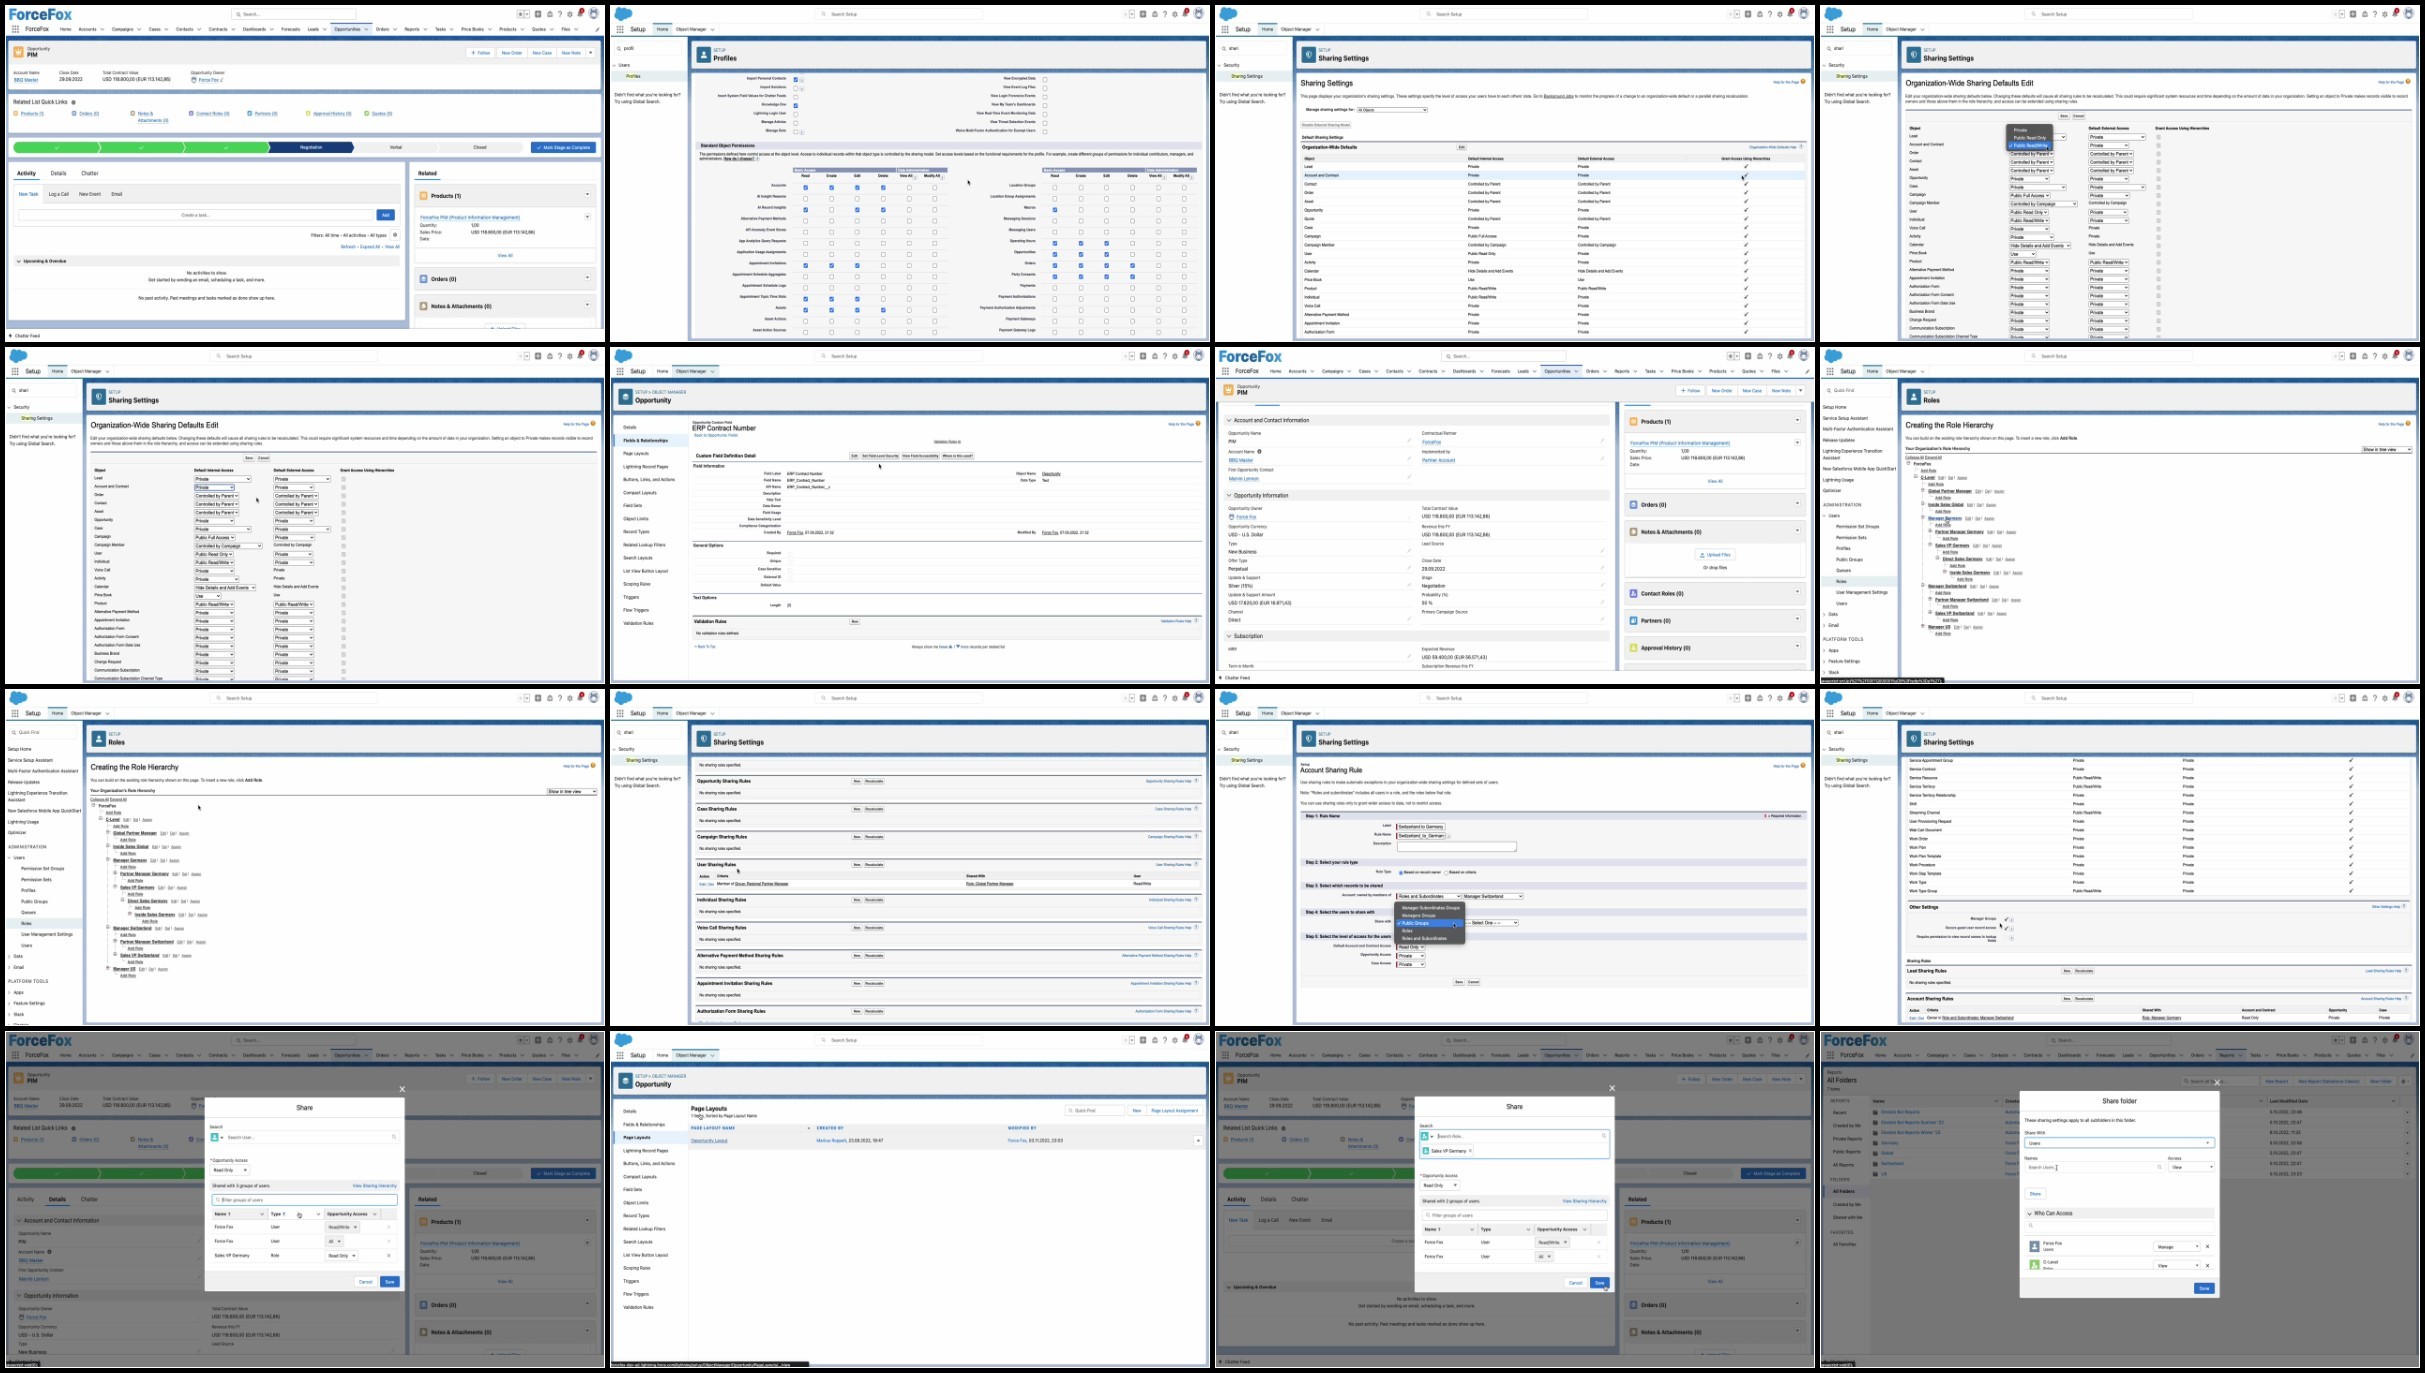Open row actions arrow for Opportunity Layout row
Image resolution: width=2425 pixels, height=1373 pixels.
coord(1198,1141)
